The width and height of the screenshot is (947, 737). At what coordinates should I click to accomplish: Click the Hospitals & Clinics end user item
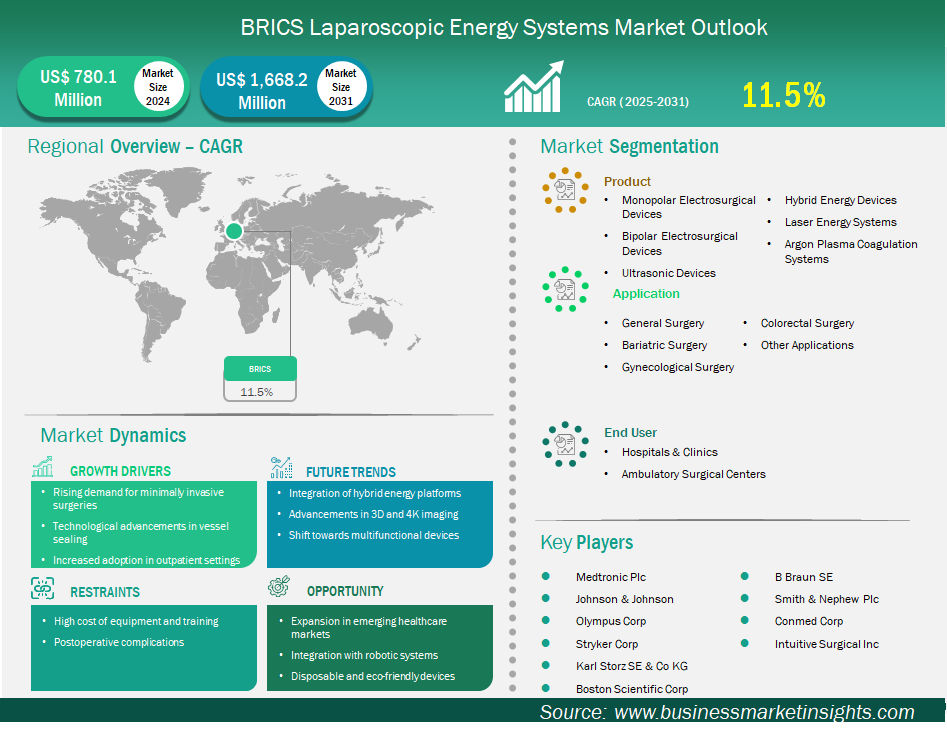[669, 452]
